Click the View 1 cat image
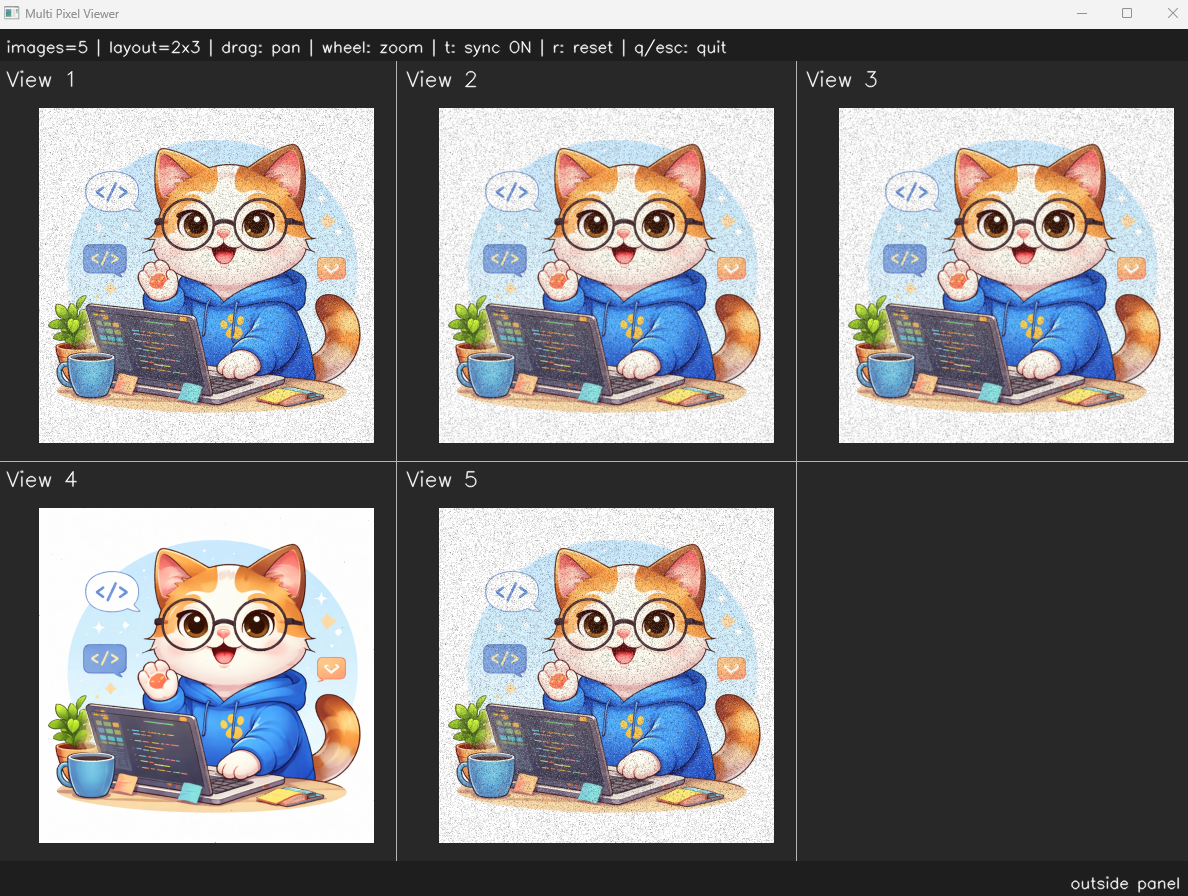 tap(206, 275)
